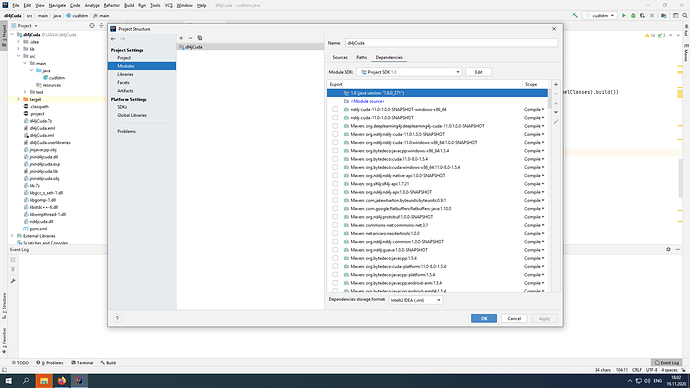This screenshot has width=690, height=388.
Task: Open Firefox from the Windows taskbar
Action: pos(62,381)
